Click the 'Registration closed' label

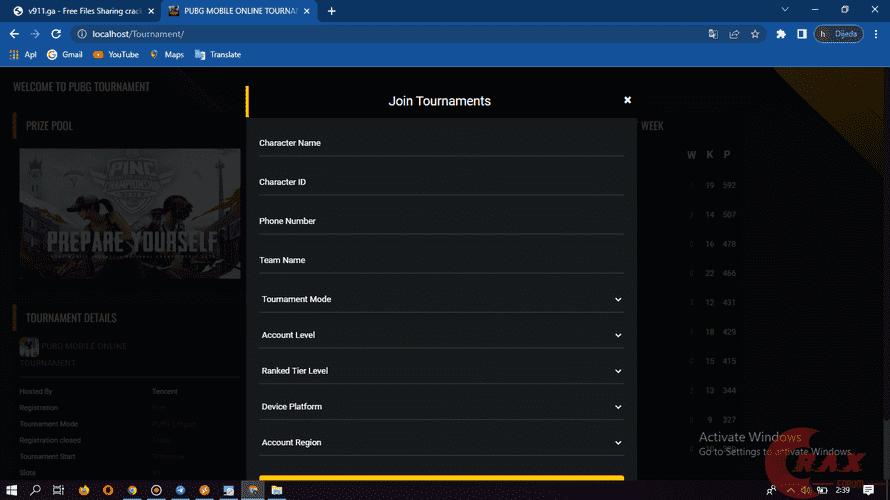[x=50, y=440]
